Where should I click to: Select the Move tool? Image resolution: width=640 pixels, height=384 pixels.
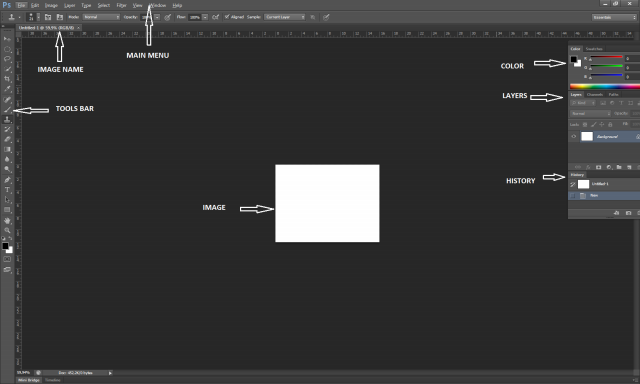[x=7, y=39]
